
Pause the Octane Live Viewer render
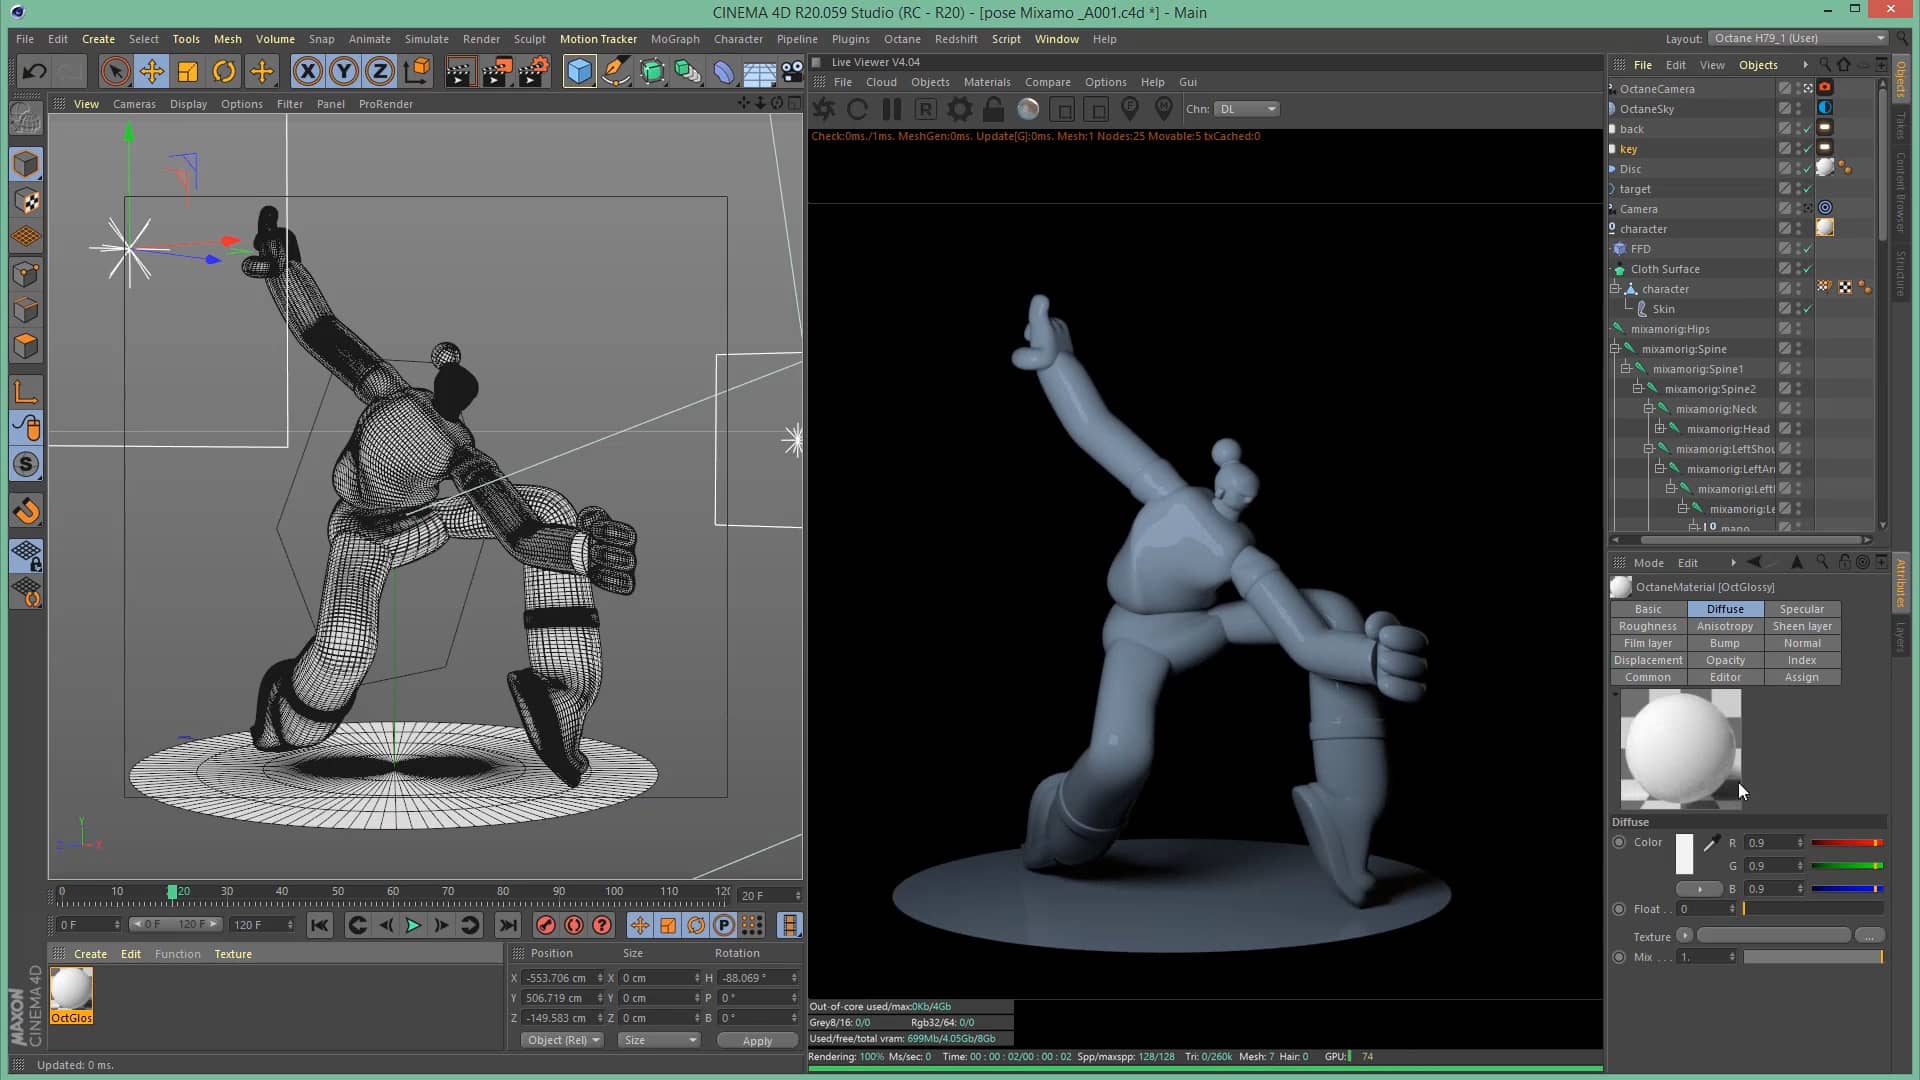[891, 110]
